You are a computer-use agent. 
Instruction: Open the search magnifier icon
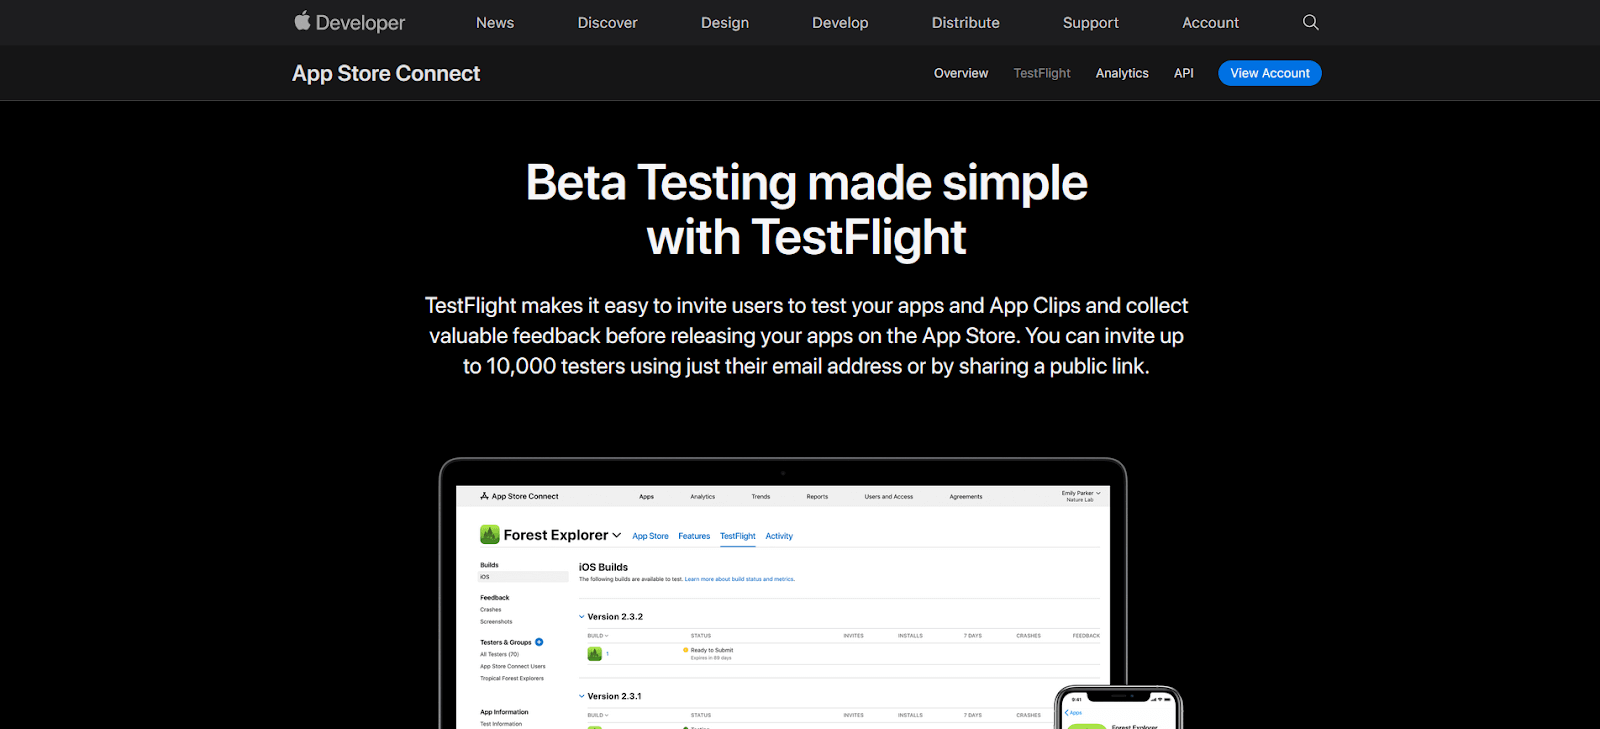point(1311,22)
